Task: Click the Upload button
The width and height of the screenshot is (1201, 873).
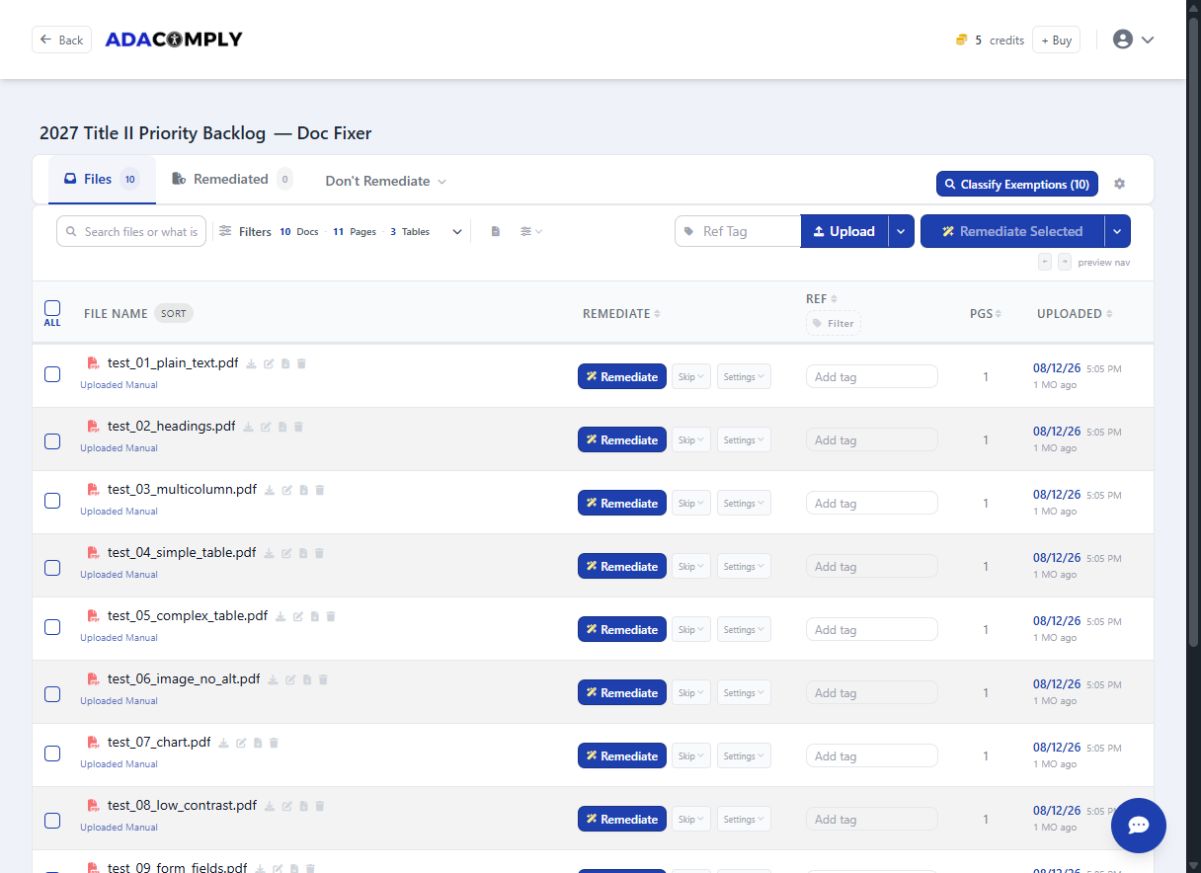Action: click(844, 231)
